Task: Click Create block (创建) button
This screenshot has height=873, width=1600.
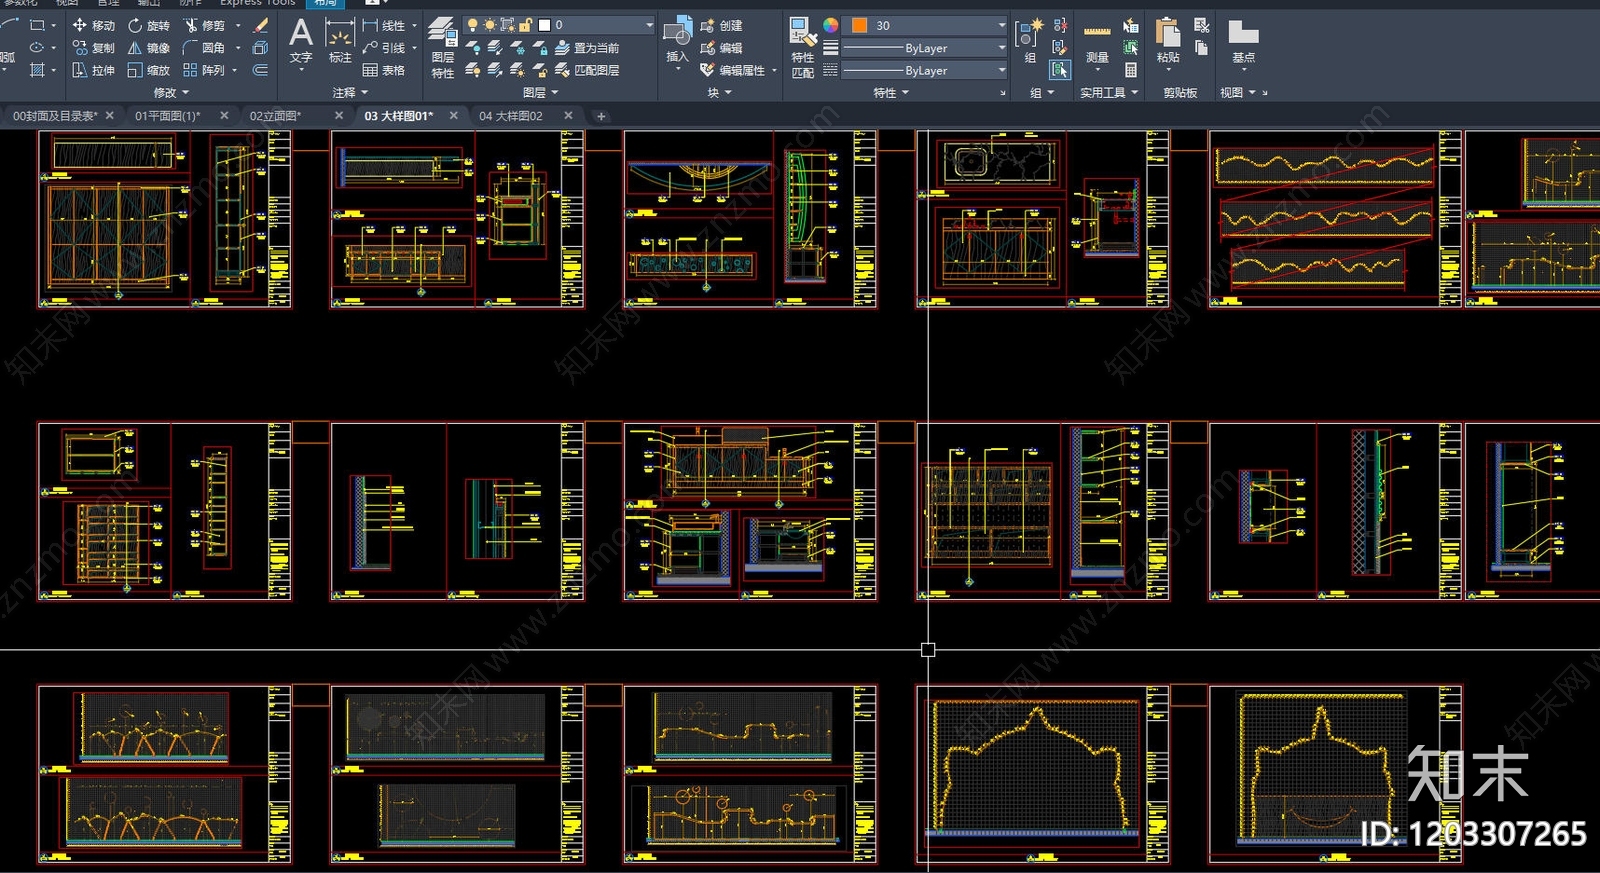Action: [721, 25]
